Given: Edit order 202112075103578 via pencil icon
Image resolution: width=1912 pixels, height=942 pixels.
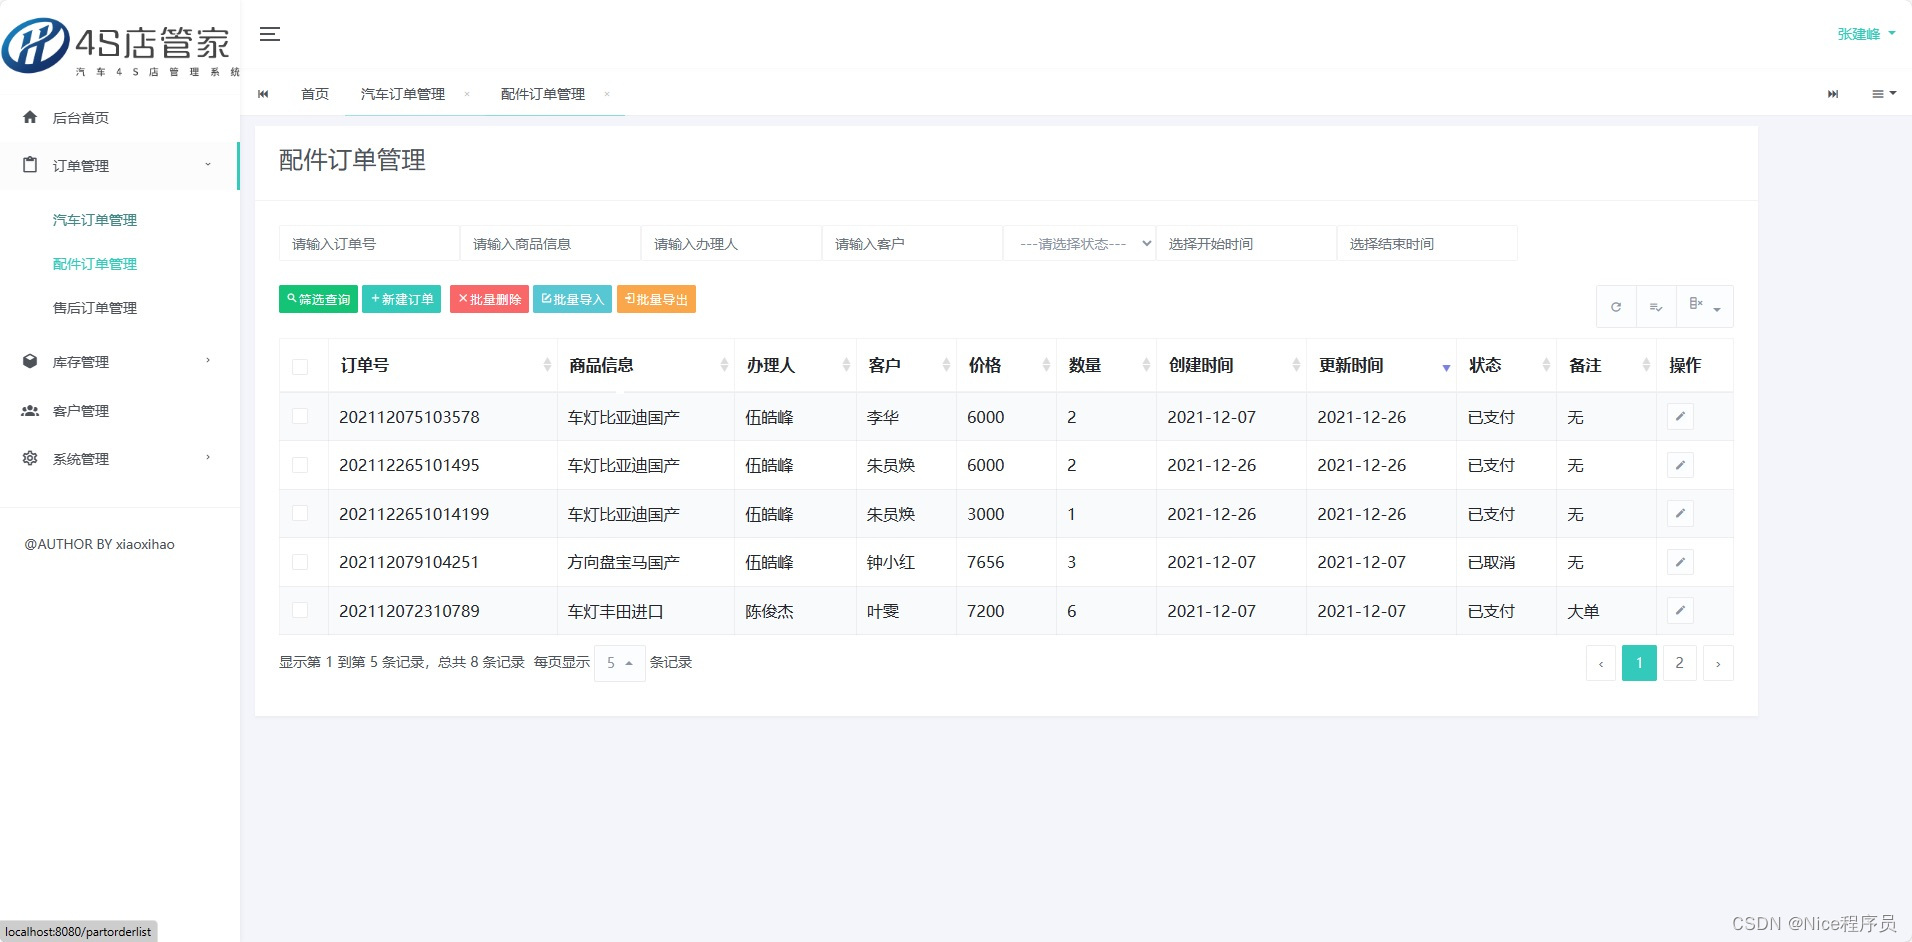Looking at the screenshot, I should (1680, 417).
